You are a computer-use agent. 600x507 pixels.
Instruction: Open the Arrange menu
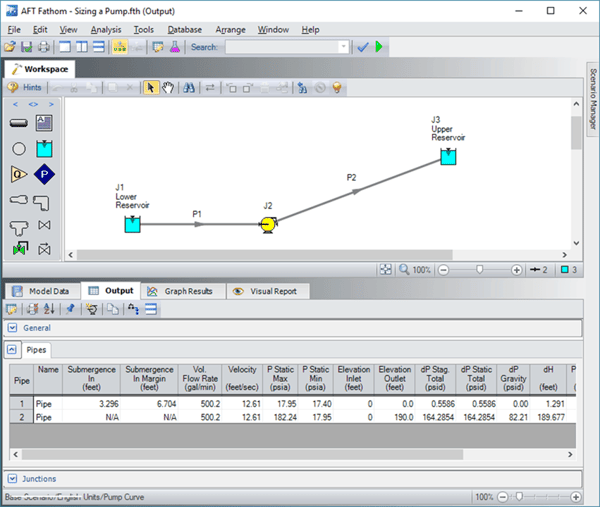click(230, 30)
